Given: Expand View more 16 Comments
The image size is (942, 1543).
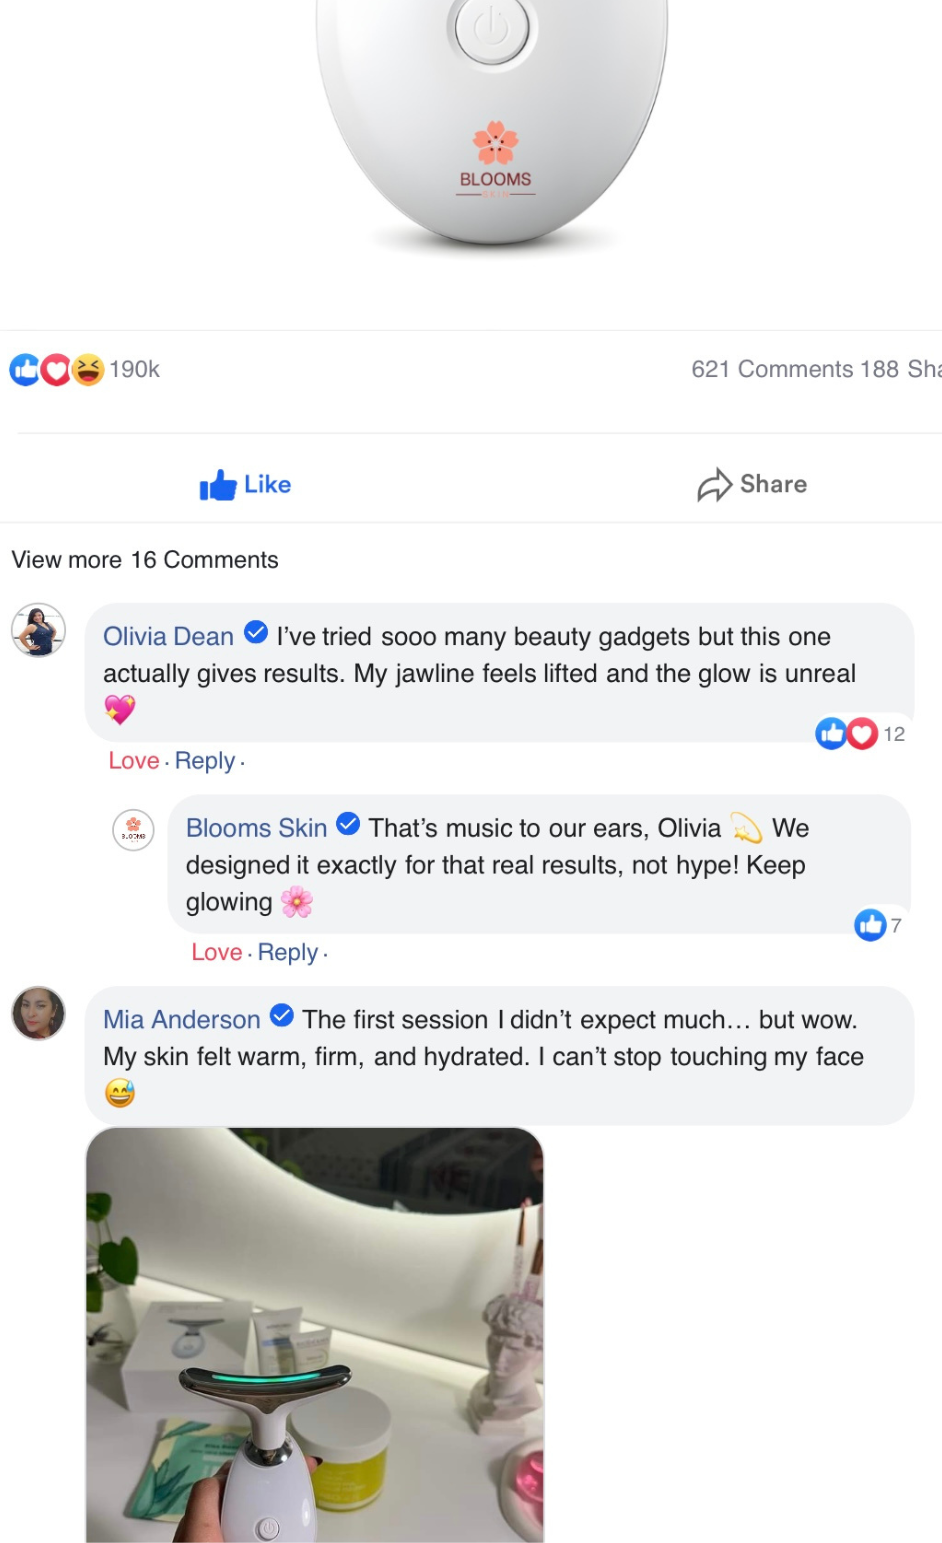Looking at the screenshot, I should click(x=145, y=560).
